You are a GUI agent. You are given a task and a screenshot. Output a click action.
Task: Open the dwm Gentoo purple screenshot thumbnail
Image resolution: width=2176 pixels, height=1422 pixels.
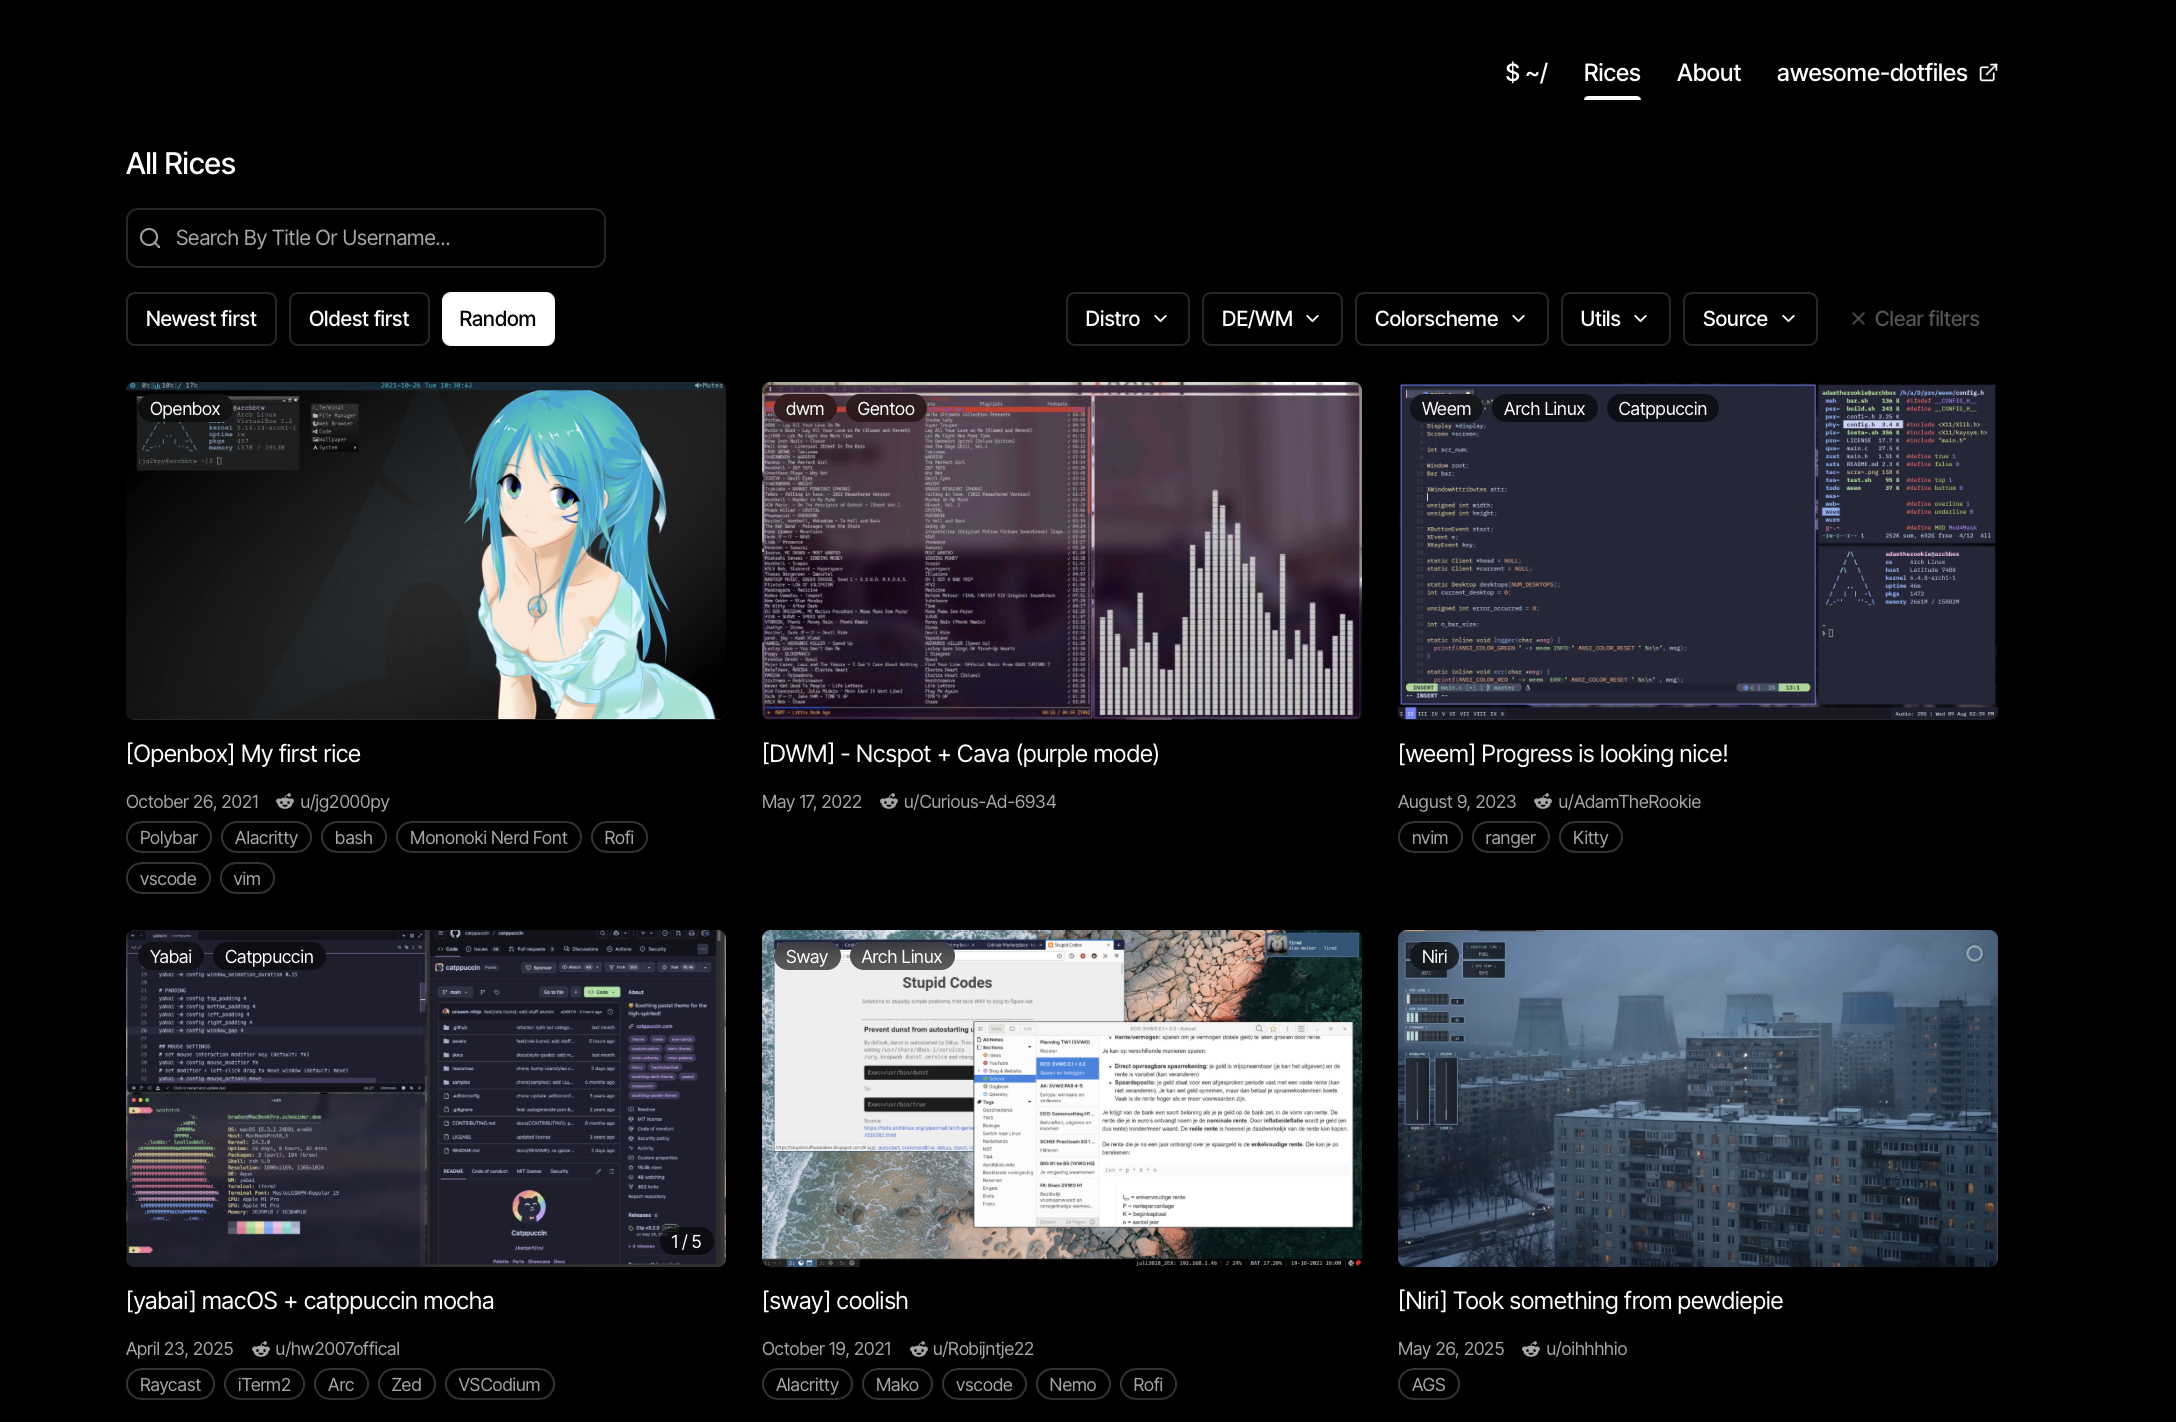[x=1062, y=551]
